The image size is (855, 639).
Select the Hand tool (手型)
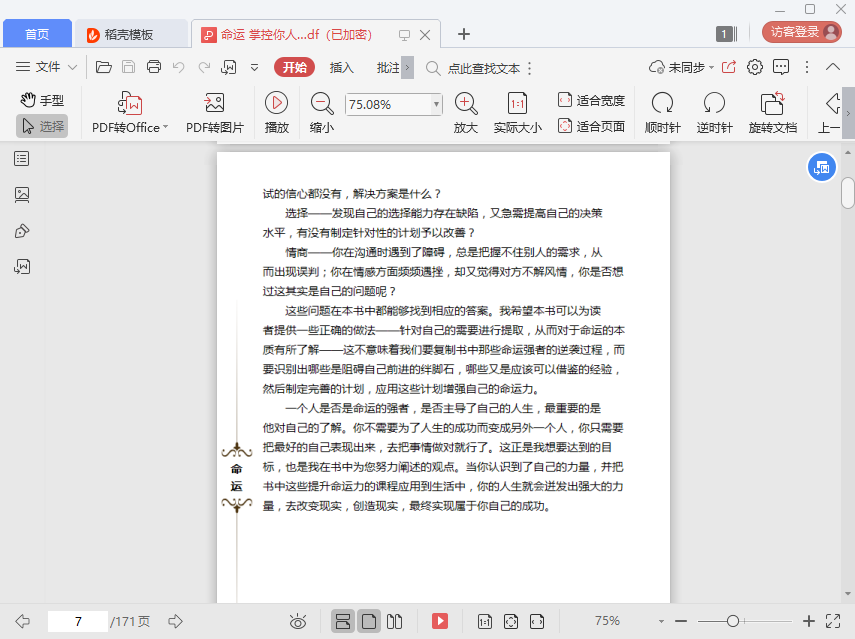pos(42,100)
